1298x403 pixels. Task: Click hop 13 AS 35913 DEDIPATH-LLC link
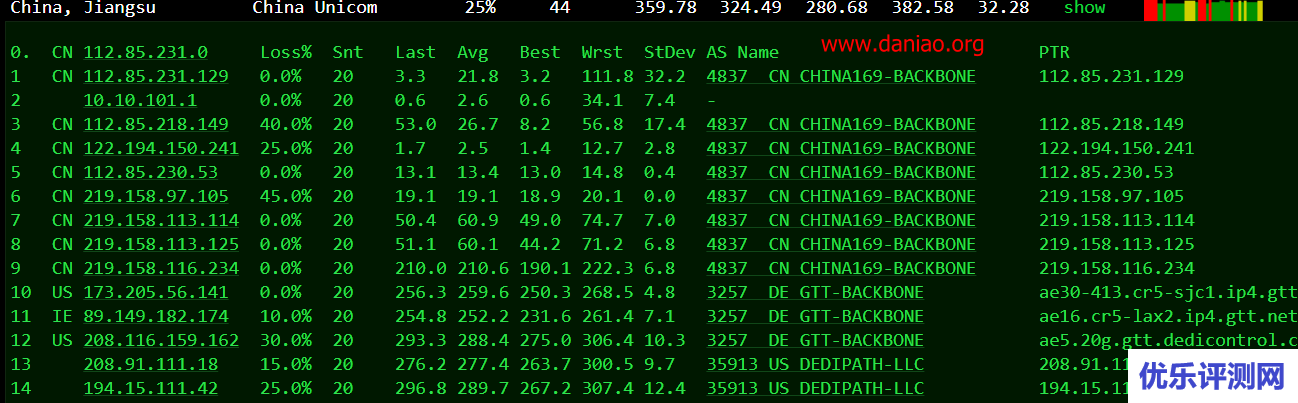[x=815, y=364]
